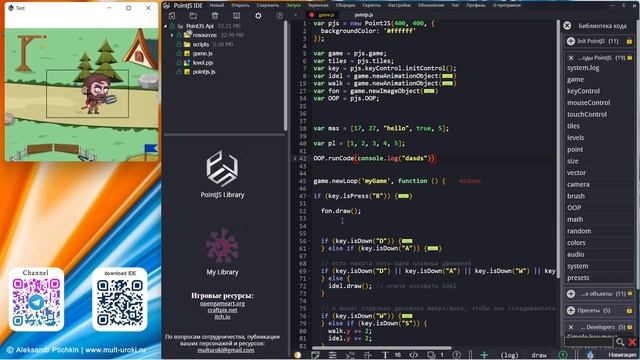Click the code library search input field

[589, 342]
